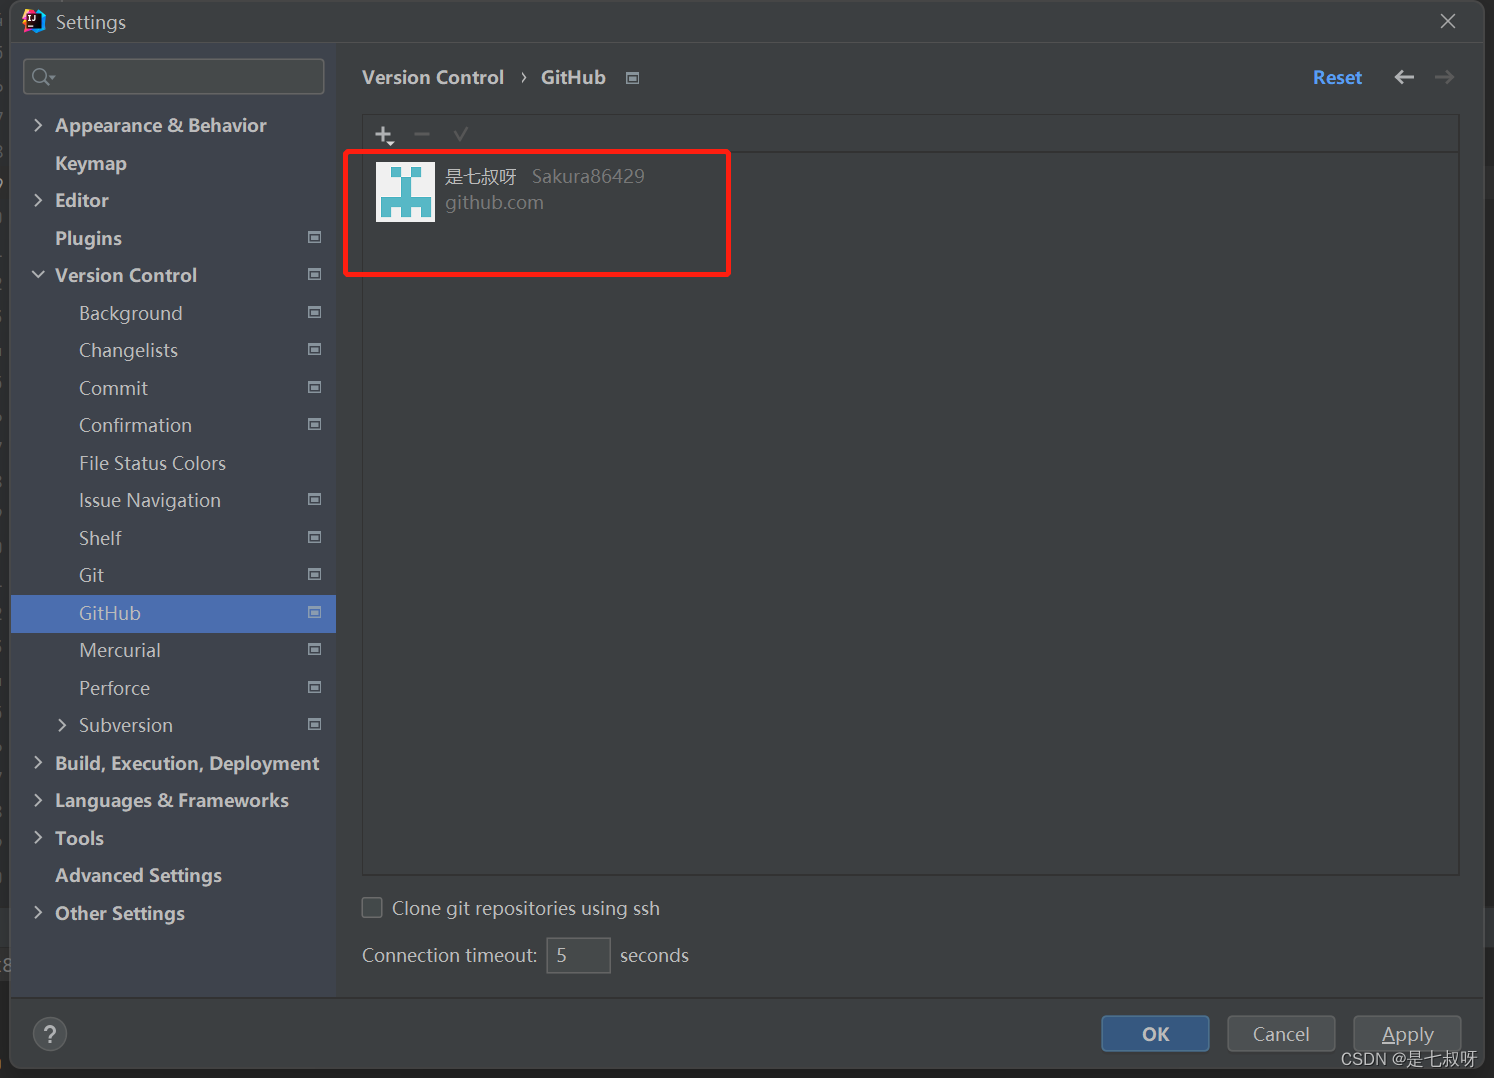Click the Cancel button
Screen dimensions: 1494x1078
coord(1281,1034)
